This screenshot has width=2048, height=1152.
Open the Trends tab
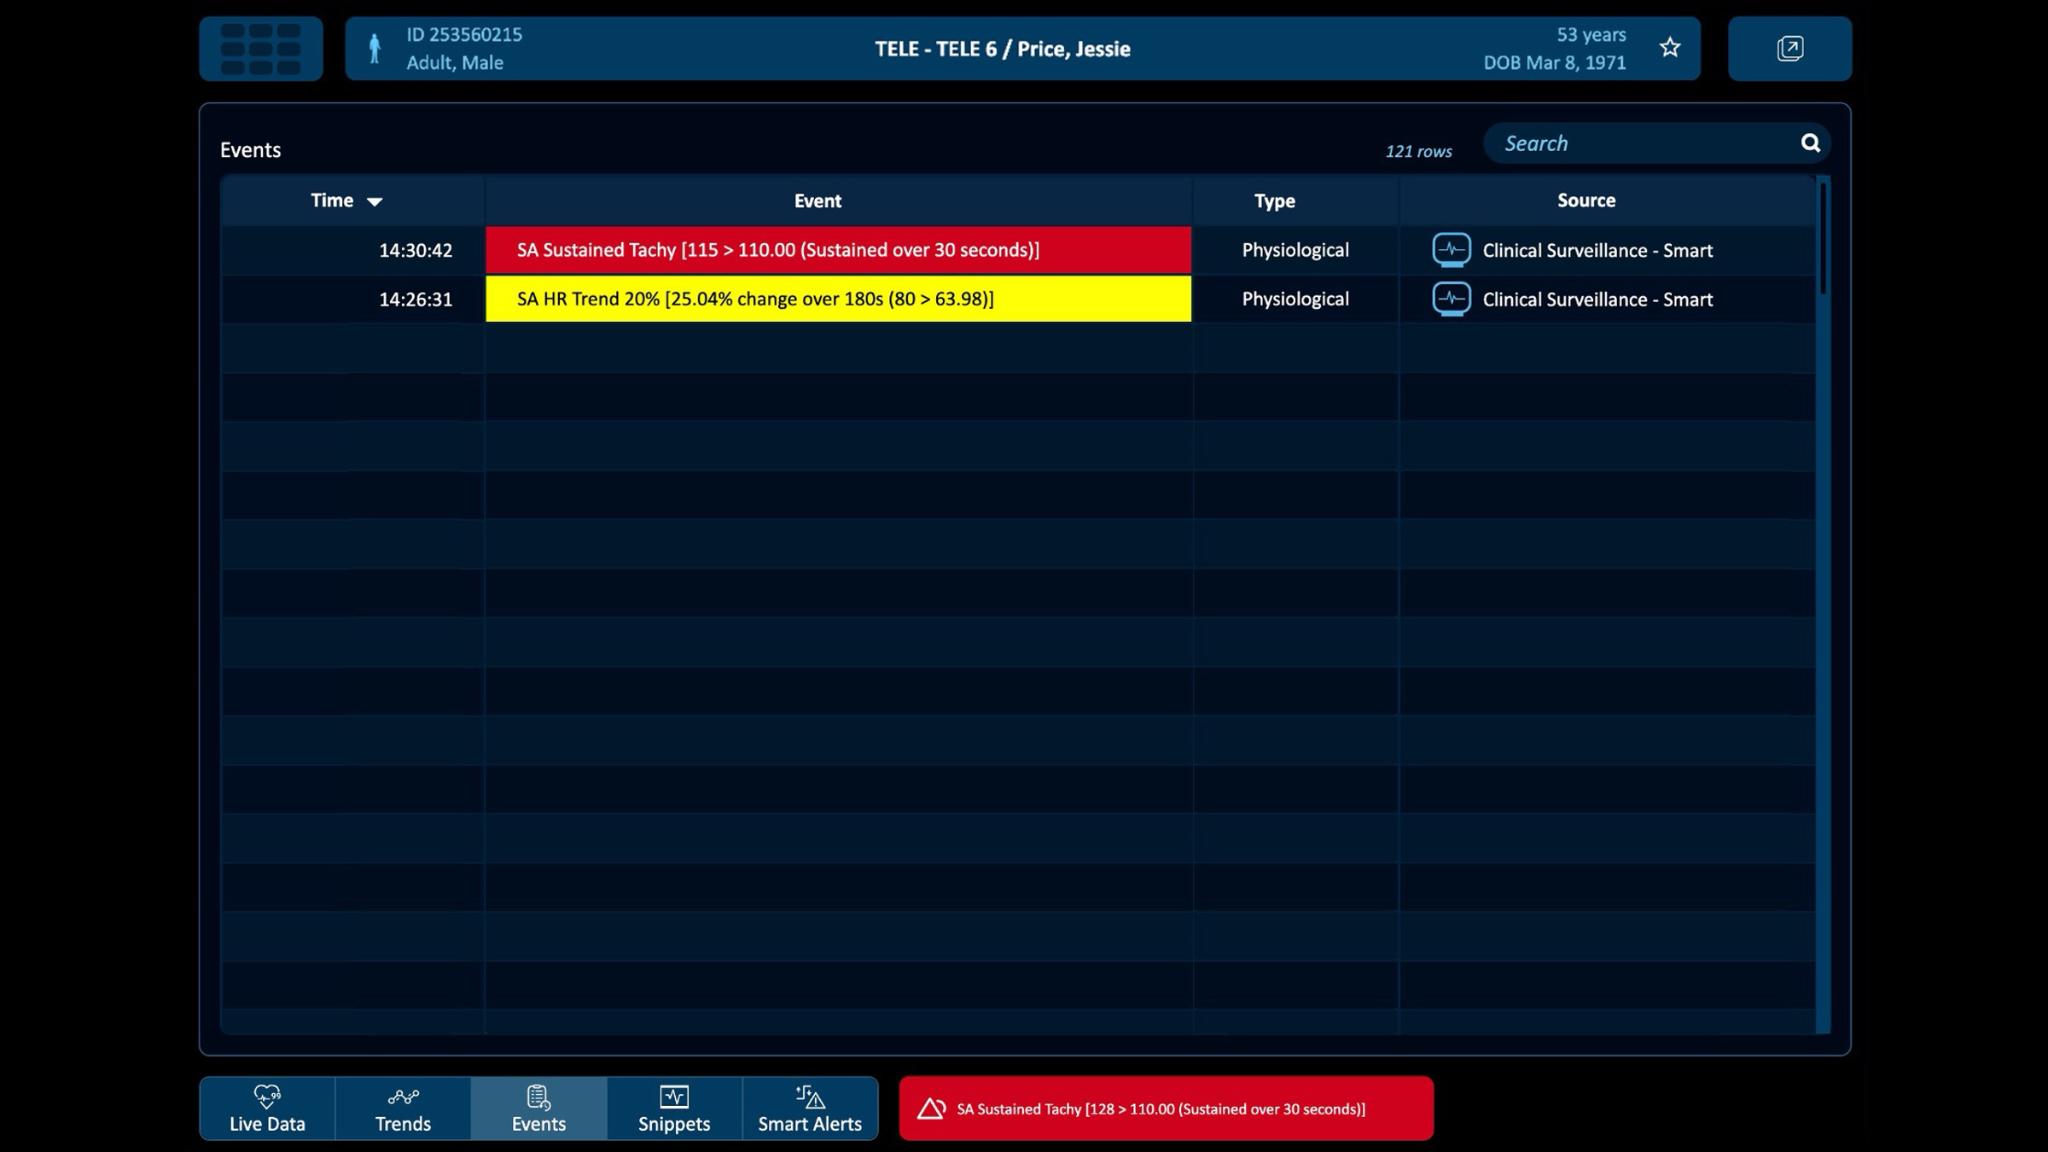403,1108
